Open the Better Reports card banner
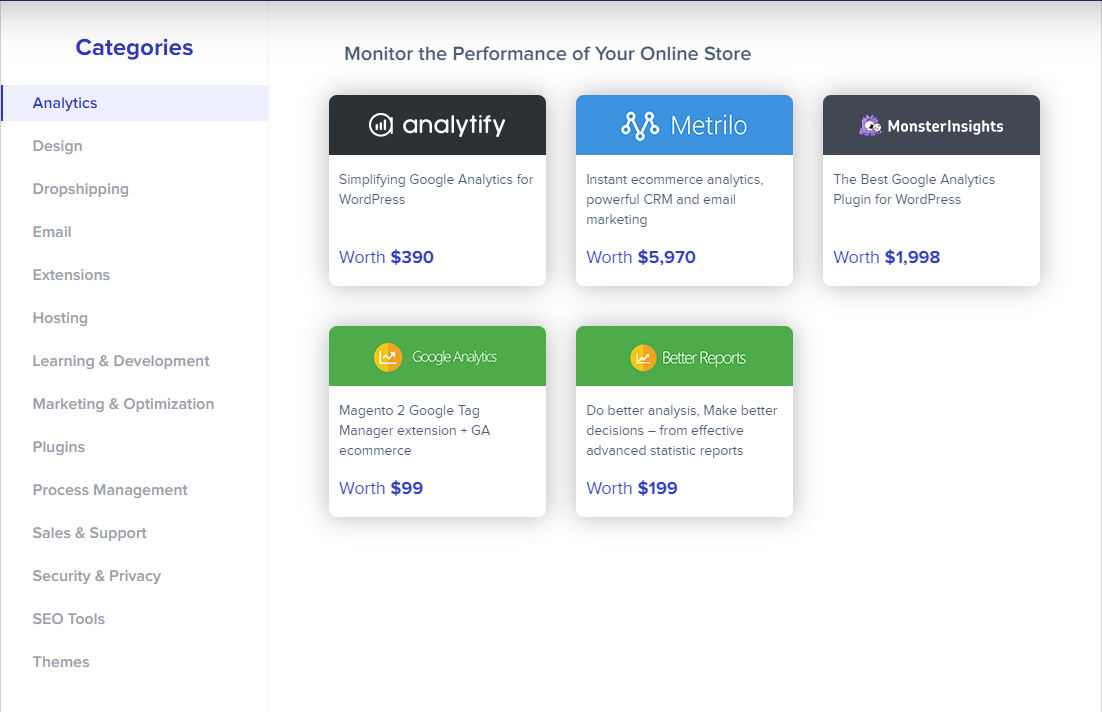The width and height of the screenshot is (1102, 712). (x=685, y=356)
